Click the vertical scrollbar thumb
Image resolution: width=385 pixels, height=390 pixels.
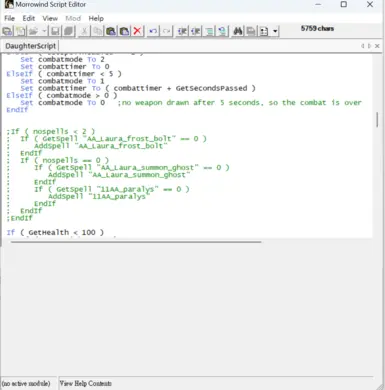tap(377, 119)
